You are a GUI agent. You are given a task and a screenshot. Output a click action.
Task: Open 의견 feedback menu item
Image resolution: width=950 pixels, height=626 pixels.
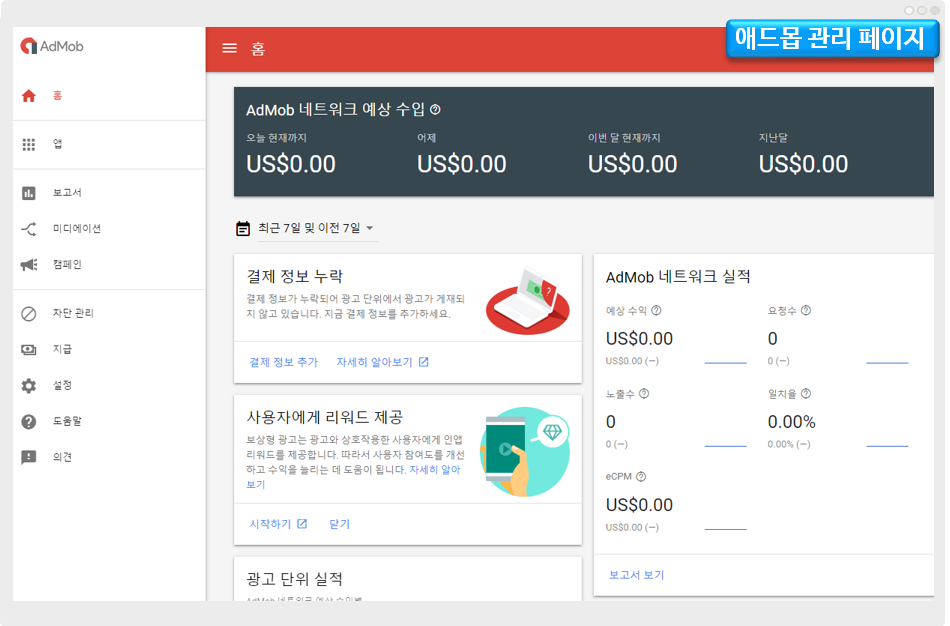(62, 457)
